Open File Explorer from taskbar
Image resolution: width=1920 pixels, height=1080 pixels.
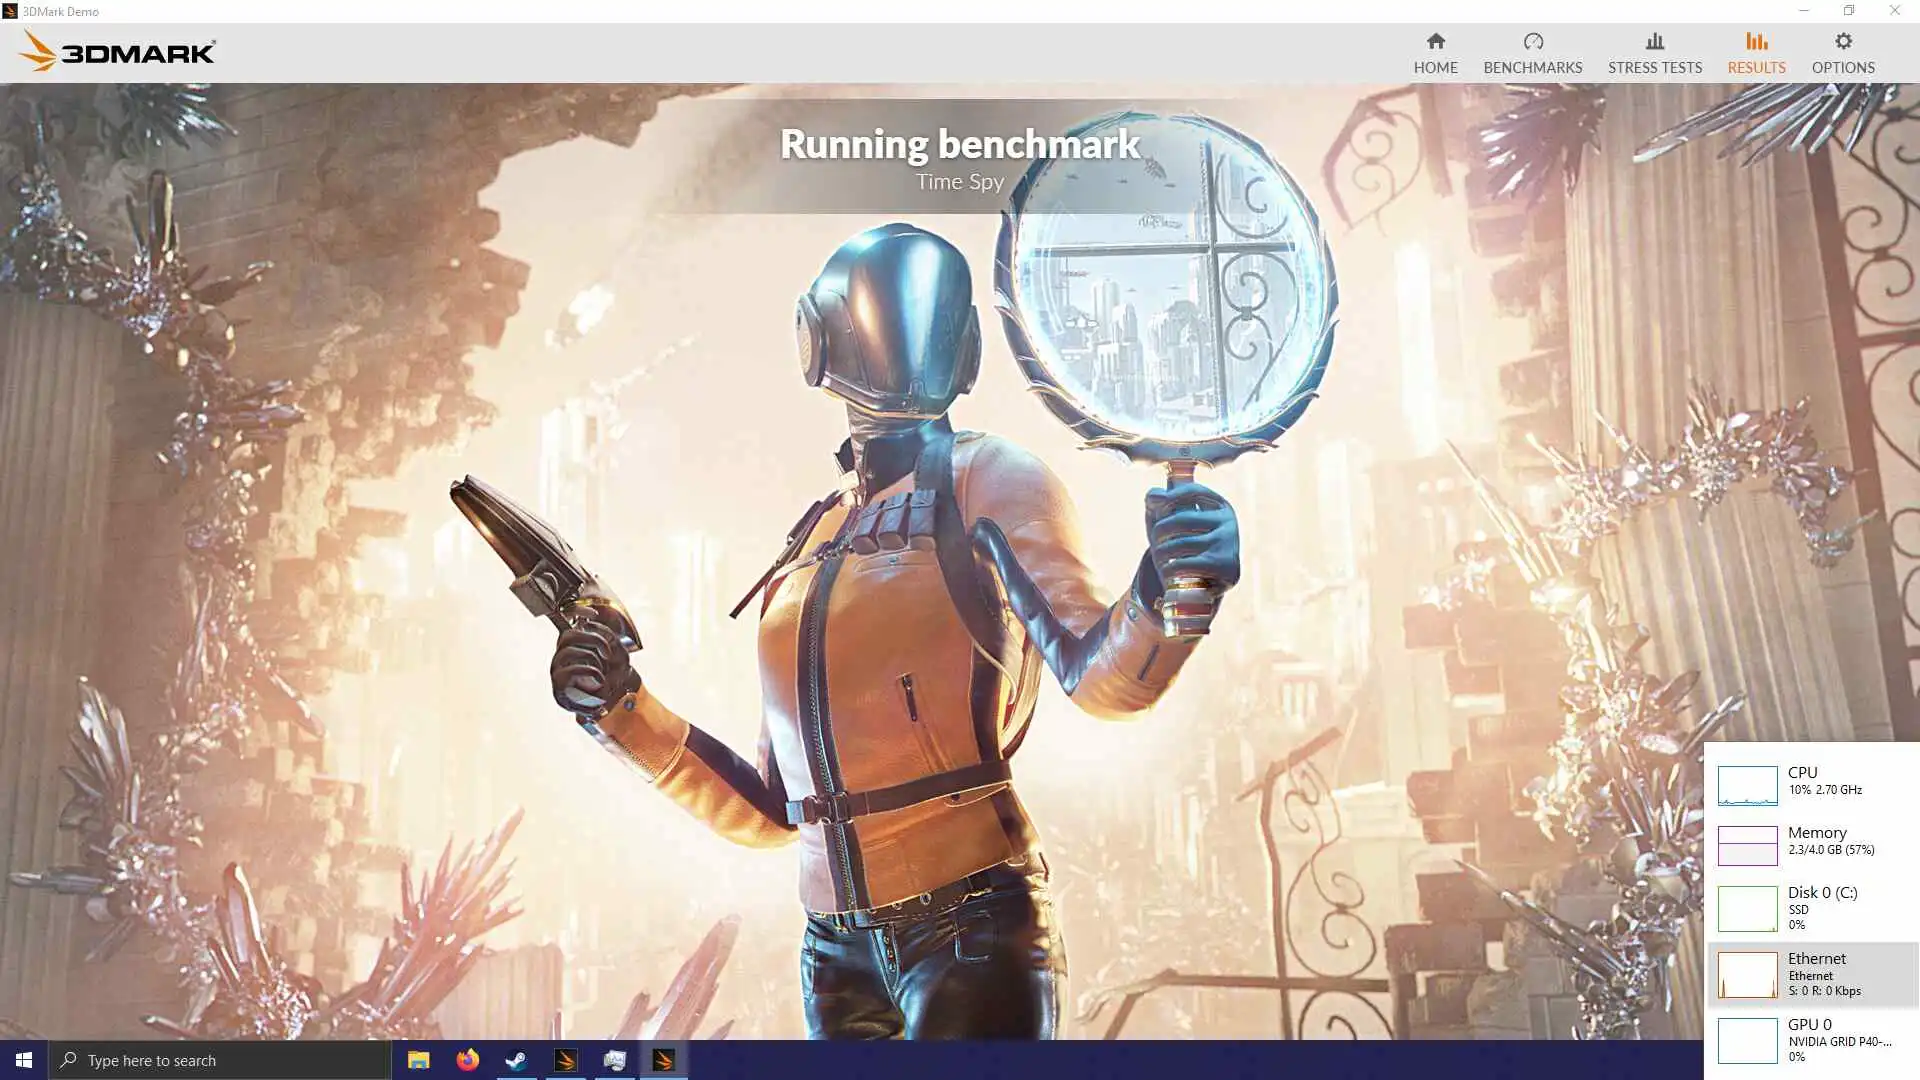click(418, 1060)
